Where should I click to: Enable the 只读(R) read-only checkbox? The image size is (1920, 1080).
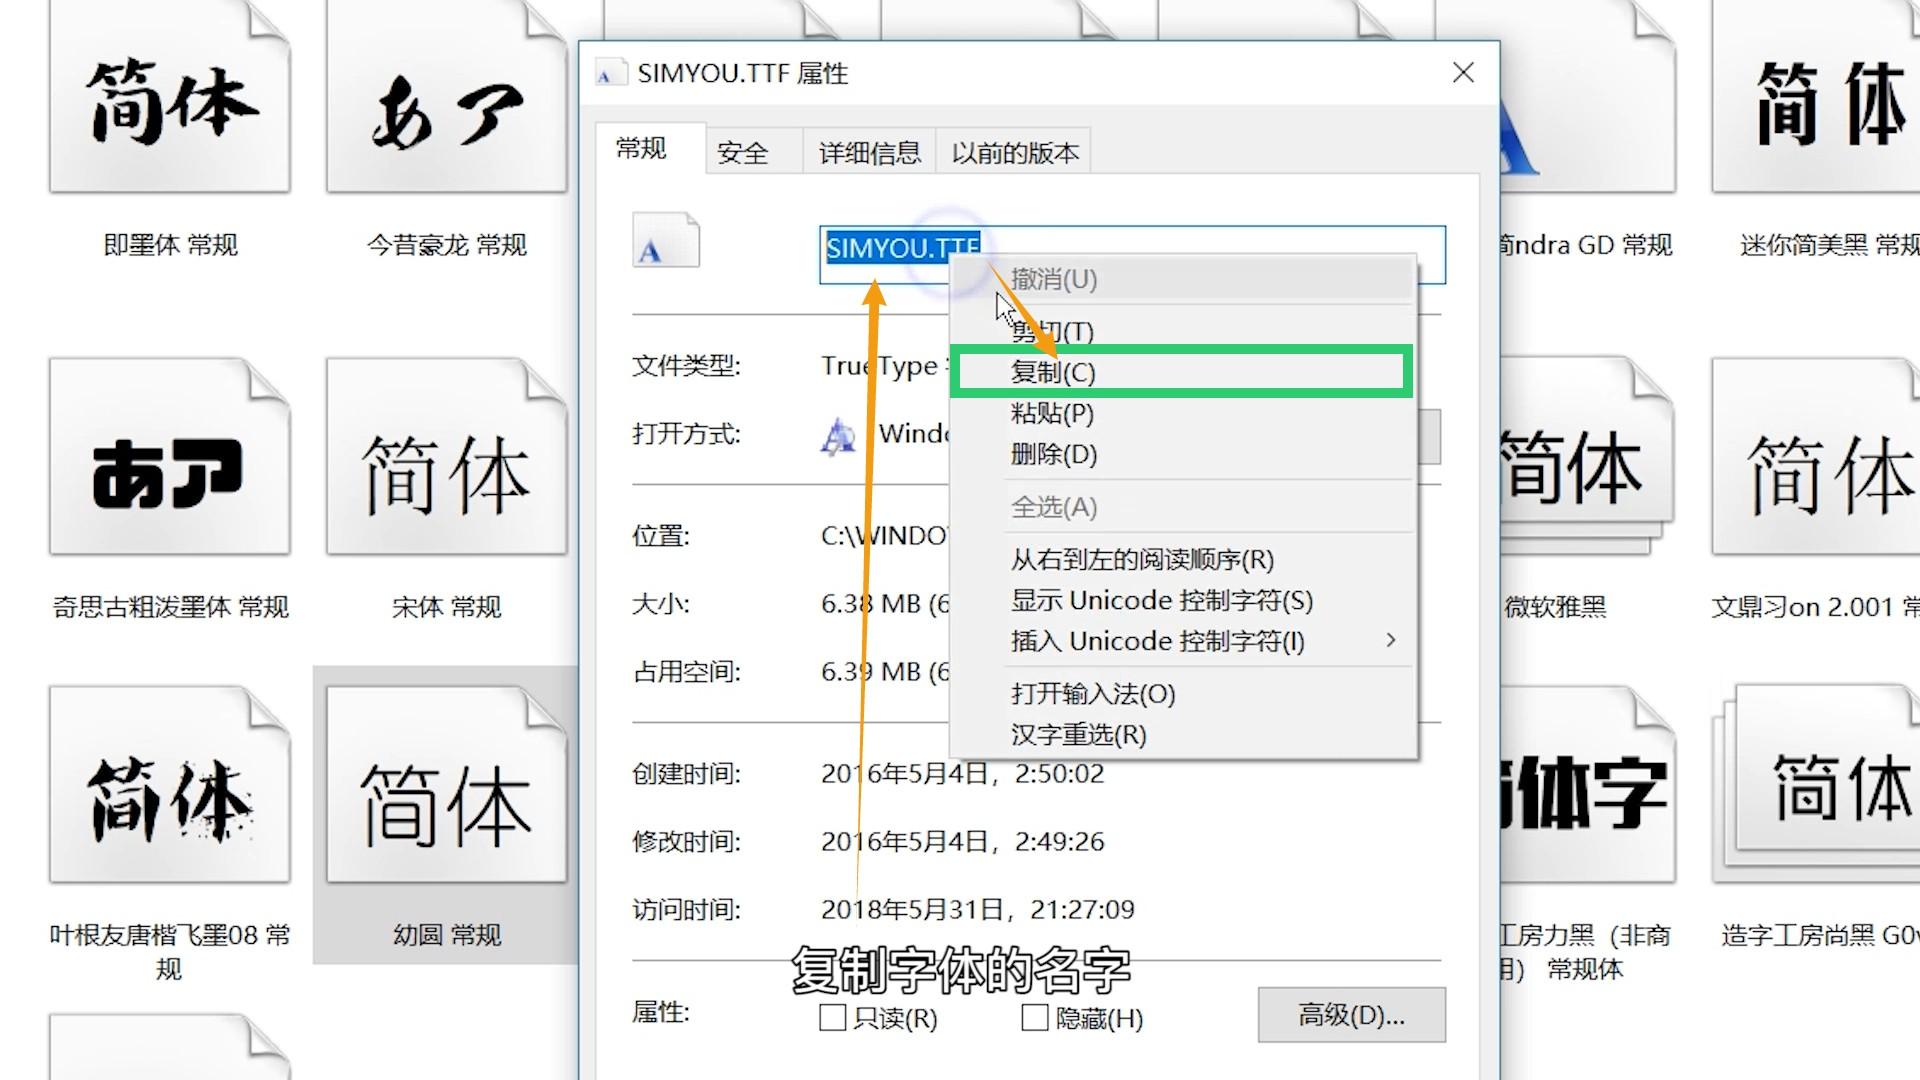[832, 1018]
